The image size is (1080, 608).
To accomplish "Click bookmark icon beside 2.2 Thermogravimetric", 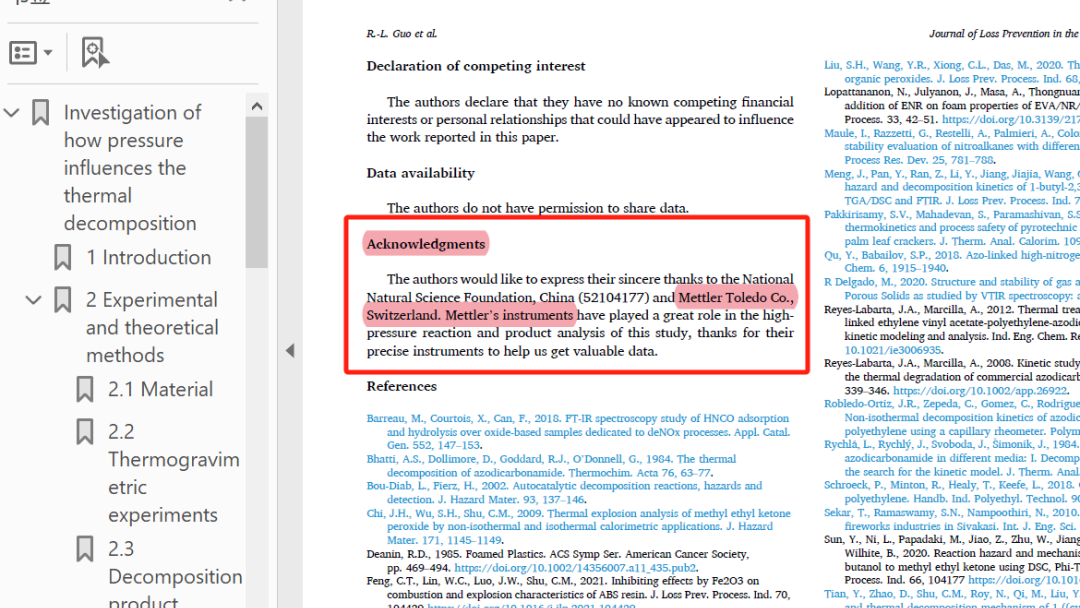I will (x=85, y=432).
